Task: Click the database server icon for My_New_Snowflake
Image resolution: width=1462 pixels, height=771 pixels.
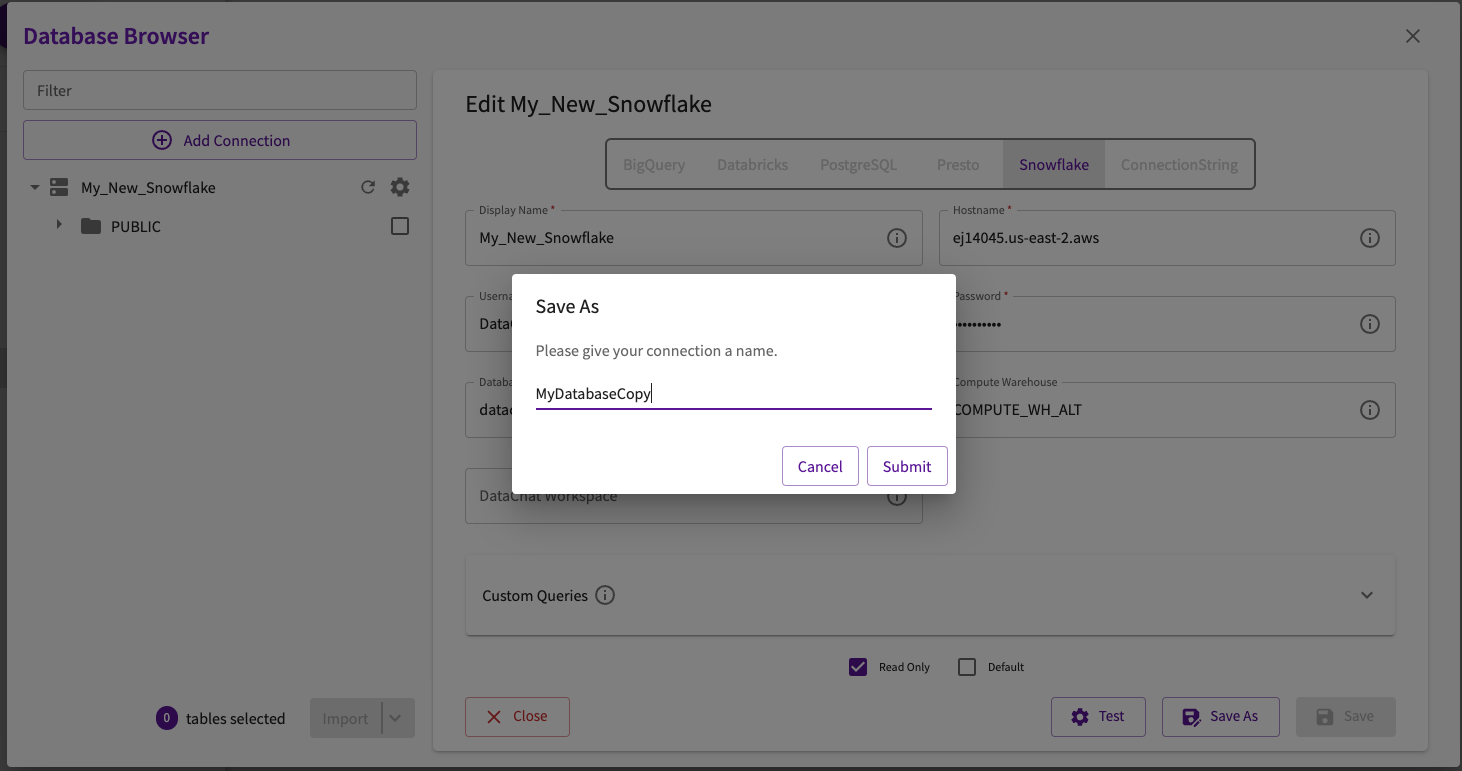Action: pyautogui.click(x=59, y=187)
